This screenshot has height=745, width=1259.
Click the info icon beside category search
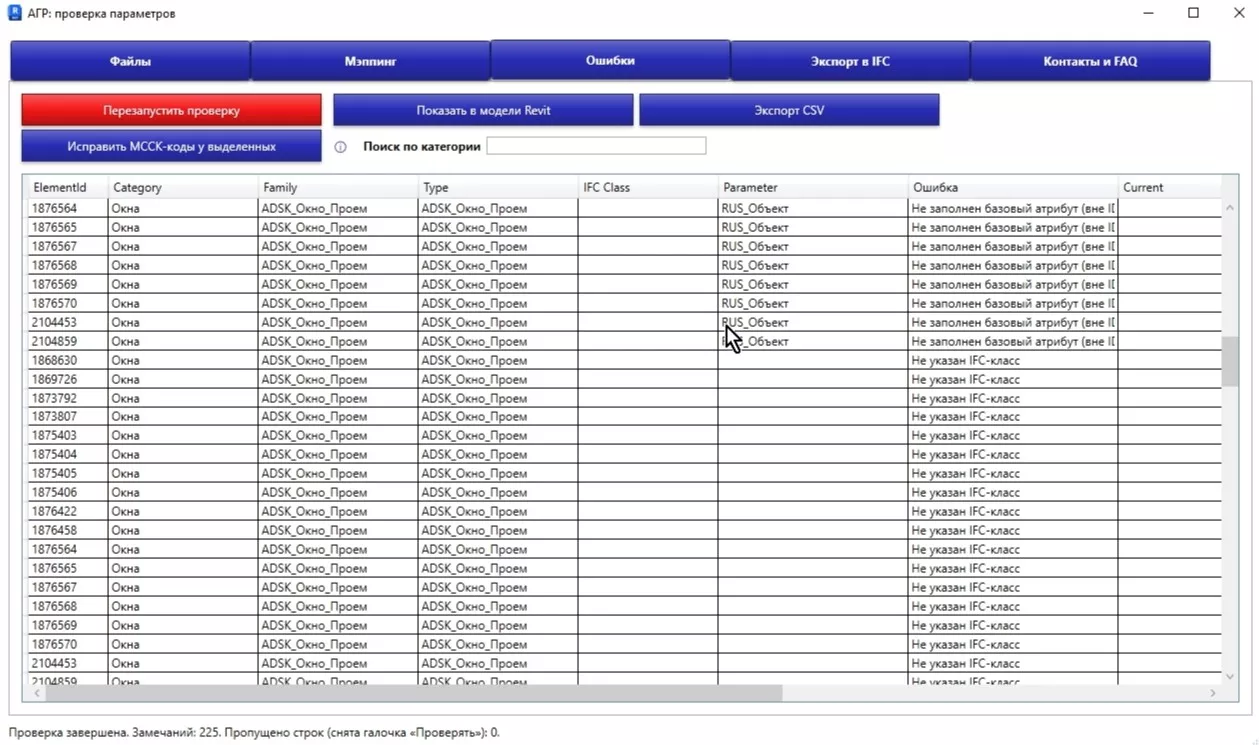pyautogui.click(x=340, y=147)
